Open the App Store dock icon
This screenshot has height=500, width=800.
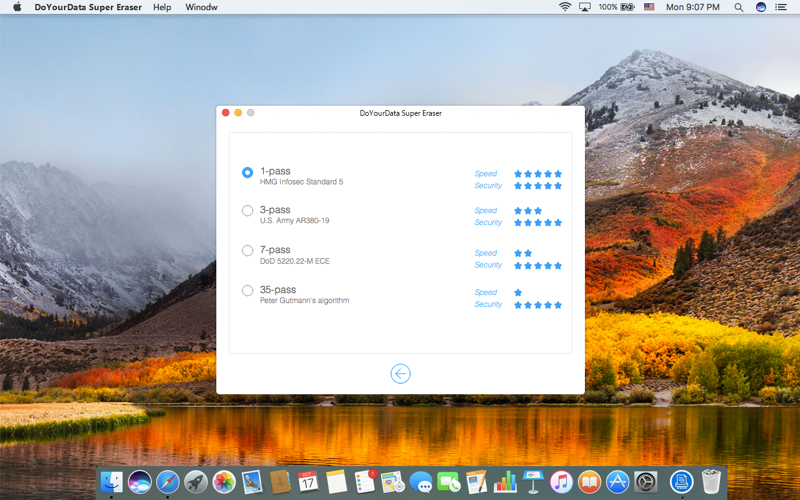tap(617, 482)
